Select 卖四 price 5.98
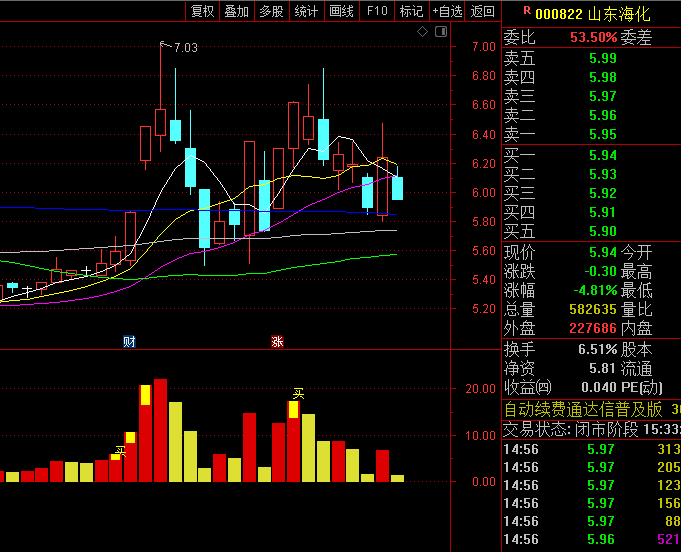Screen dimensions: 681x552 pyautogui.click(x=603, y=77)
